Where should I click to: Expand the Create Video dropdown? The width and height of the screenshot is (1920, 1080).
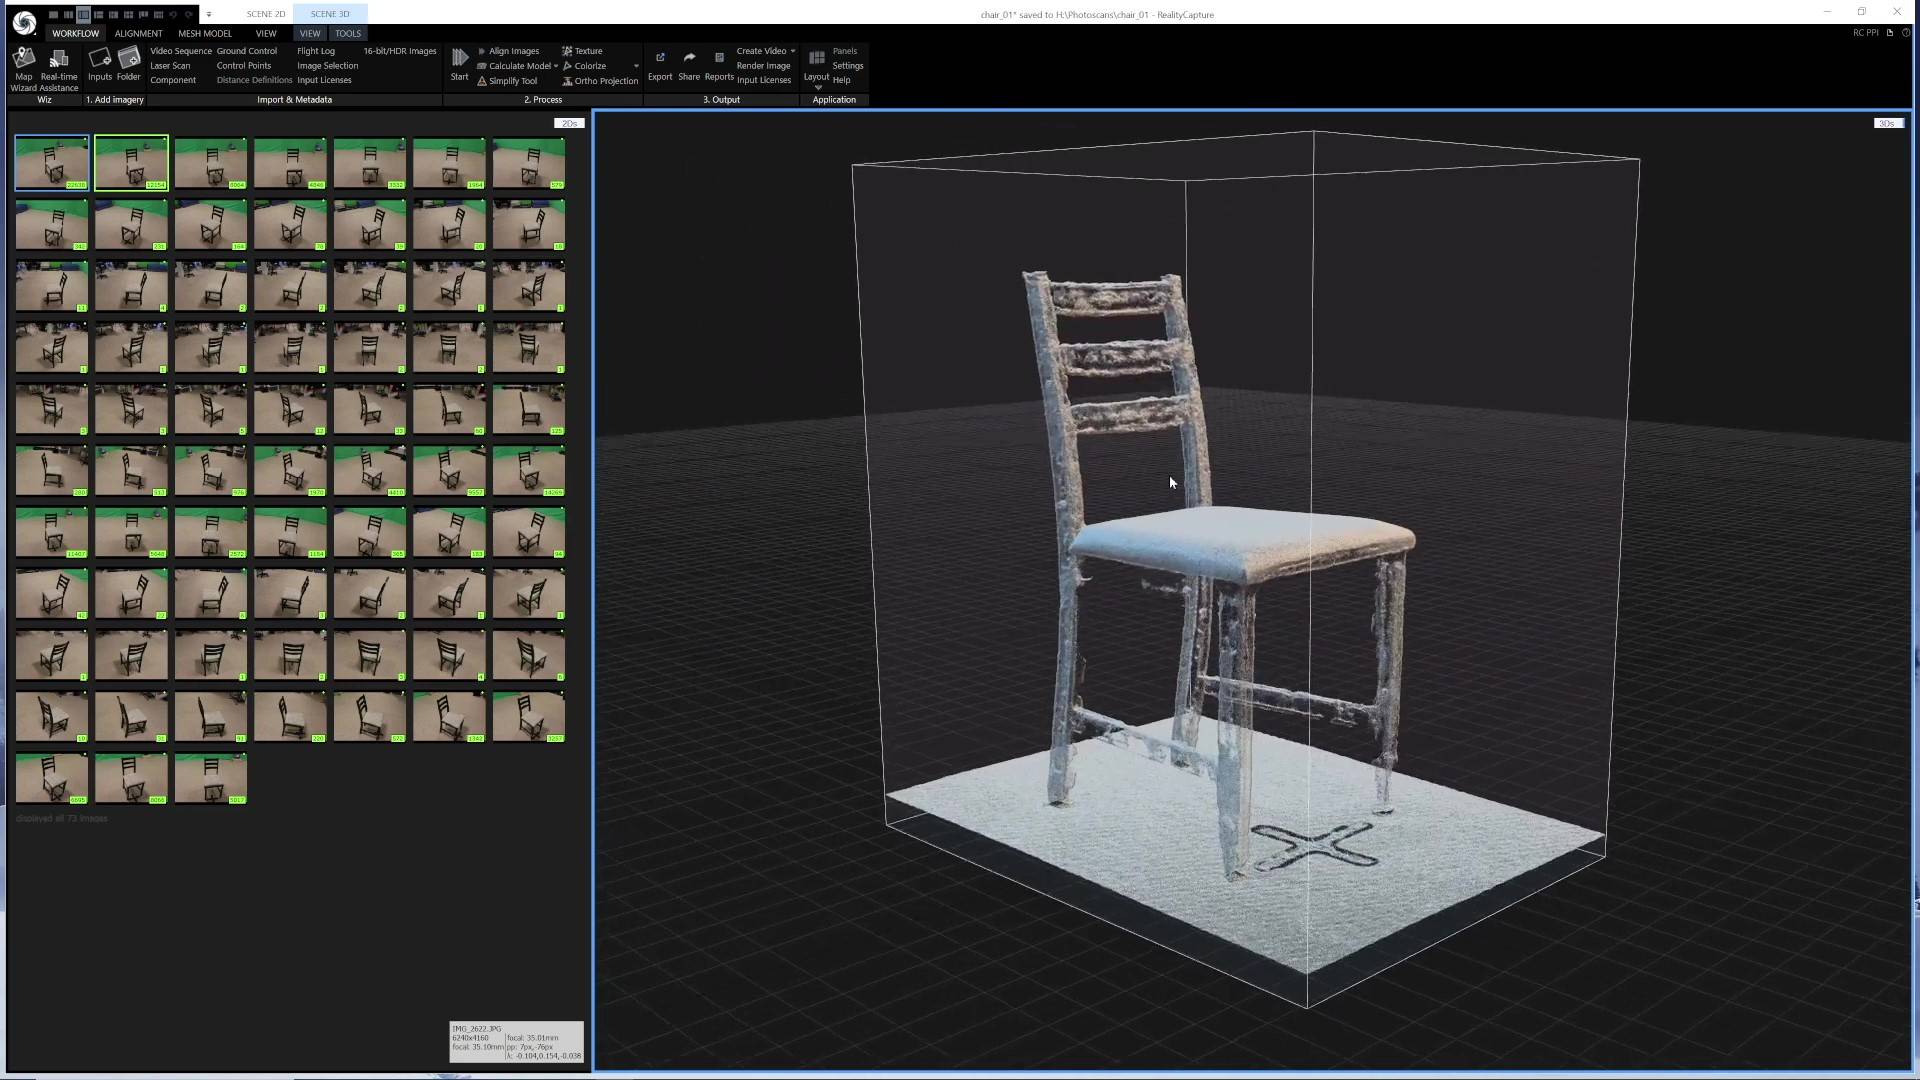click(793, 51)
